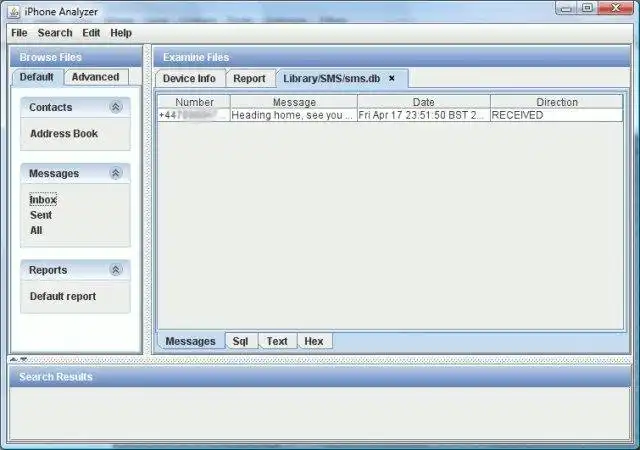Switch to the Hex view tab
The width and height of the screenshot is (640, 450).
[x=314, y=341]
